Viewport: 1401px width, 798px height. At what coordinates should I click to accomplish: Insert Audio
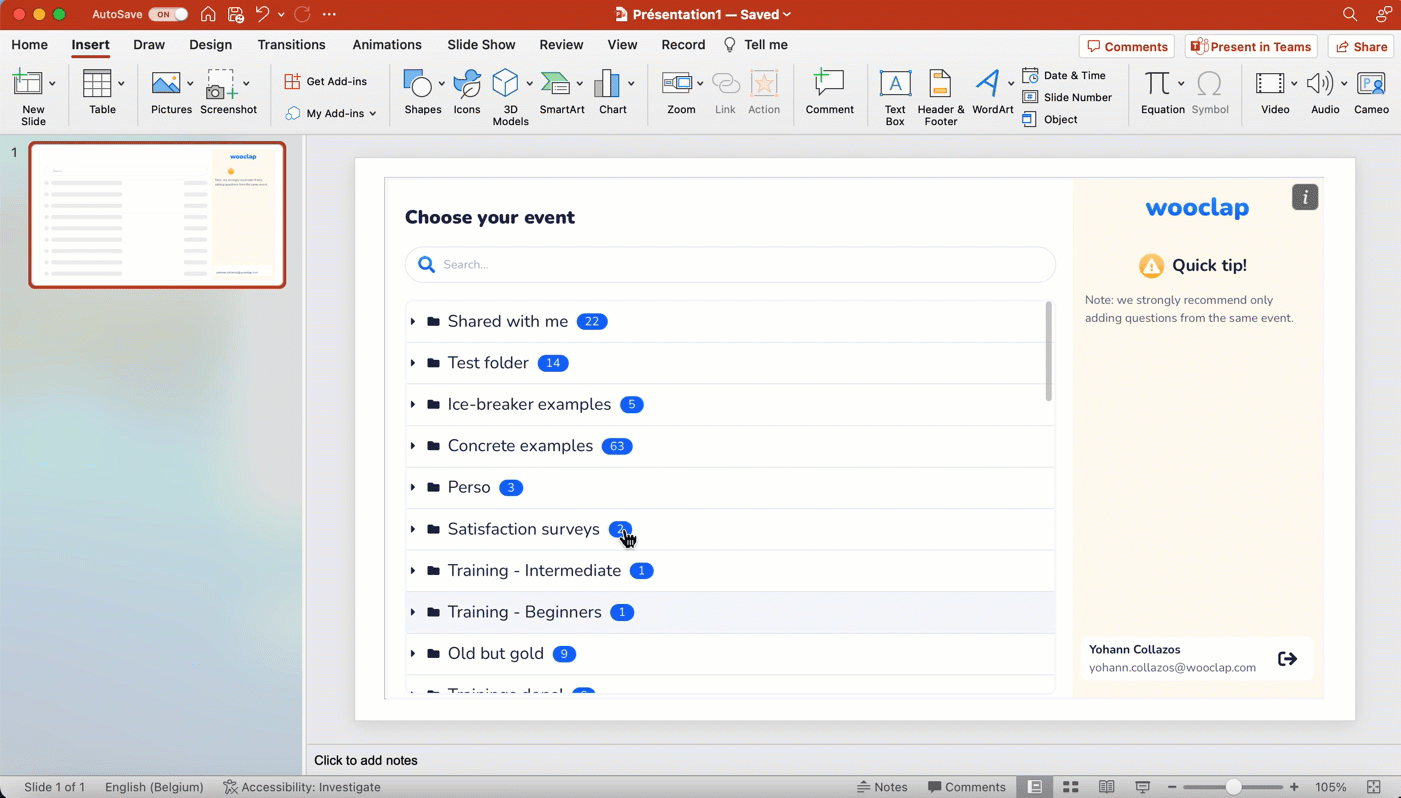click(x=1325, y=92)
